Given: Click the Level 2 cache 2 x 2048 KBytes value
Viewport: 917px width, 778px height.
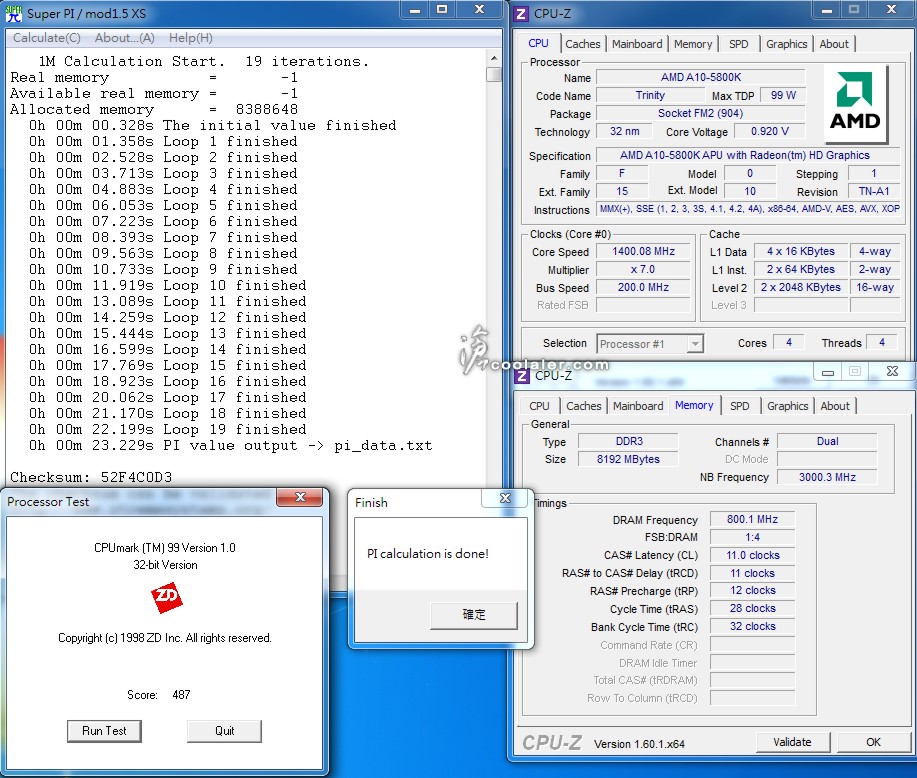Looking at the screenshot, I should click(801, 287).
